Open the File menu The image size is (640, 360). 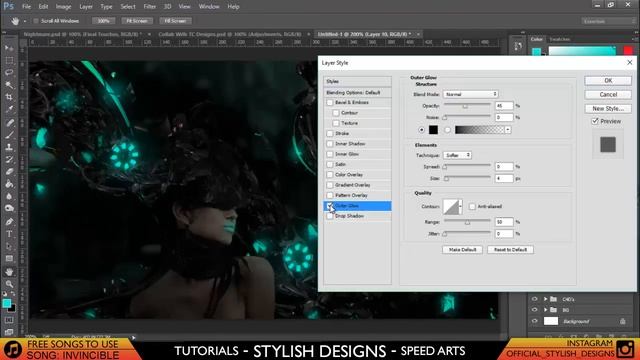[x=27, y=7]
